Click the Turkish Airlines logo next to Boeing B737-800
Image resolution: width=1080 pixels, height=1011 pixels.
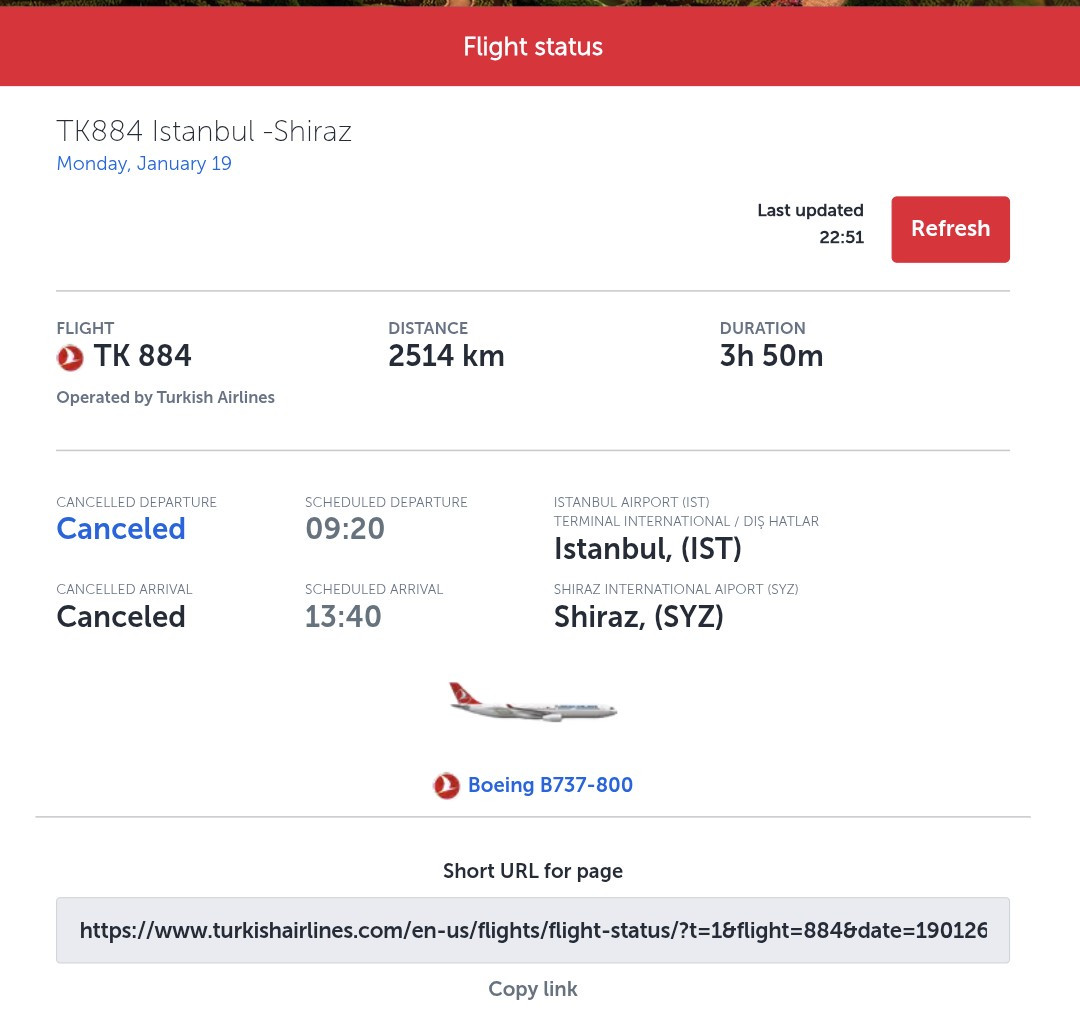(x=446, y=786)
